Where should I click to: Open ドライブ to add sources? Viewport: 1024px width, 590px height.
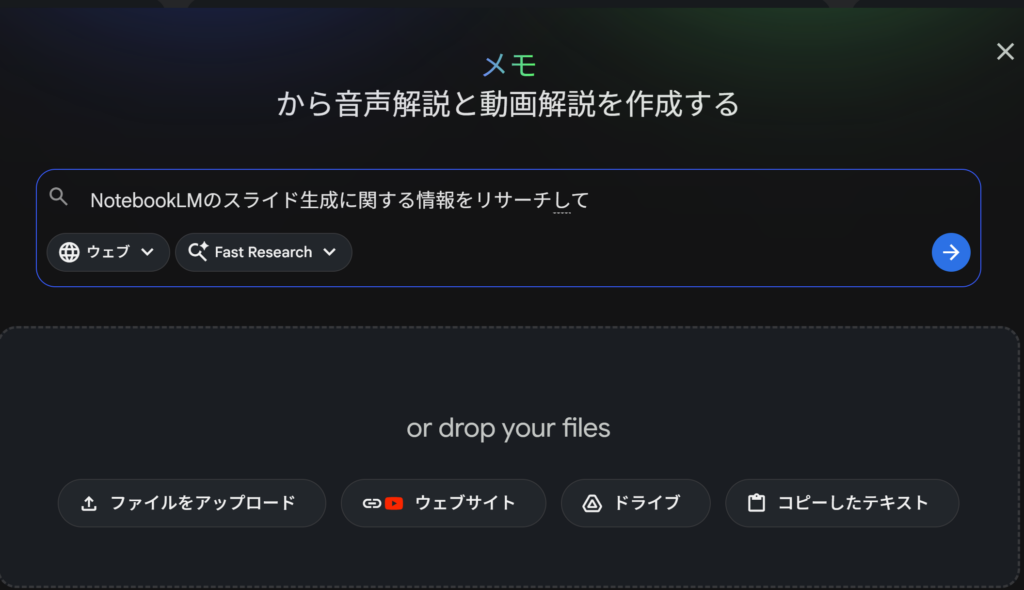coord(635,503)
